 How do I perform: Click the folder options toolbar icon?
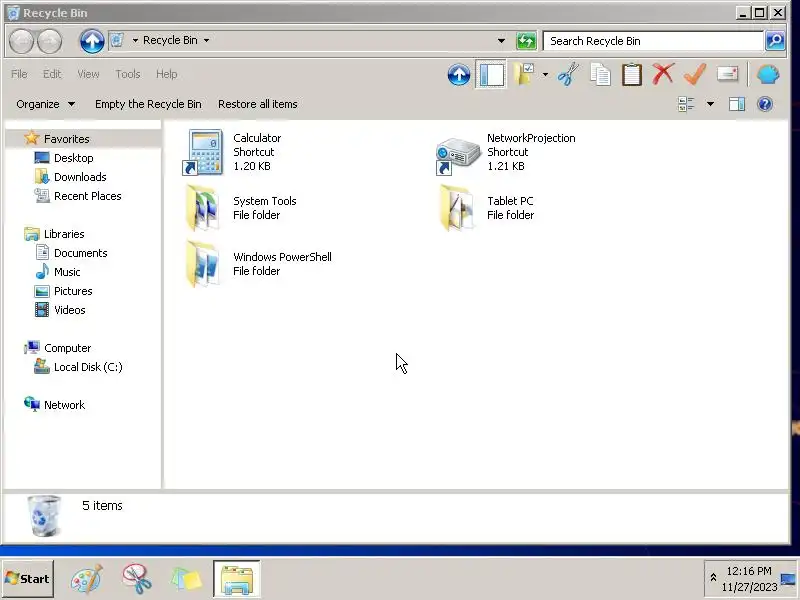tap(524, 75)
